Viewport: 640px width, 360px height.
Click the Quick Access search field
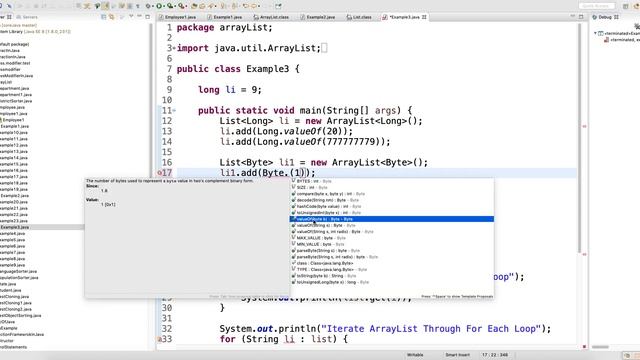click(x=597, y=6)
